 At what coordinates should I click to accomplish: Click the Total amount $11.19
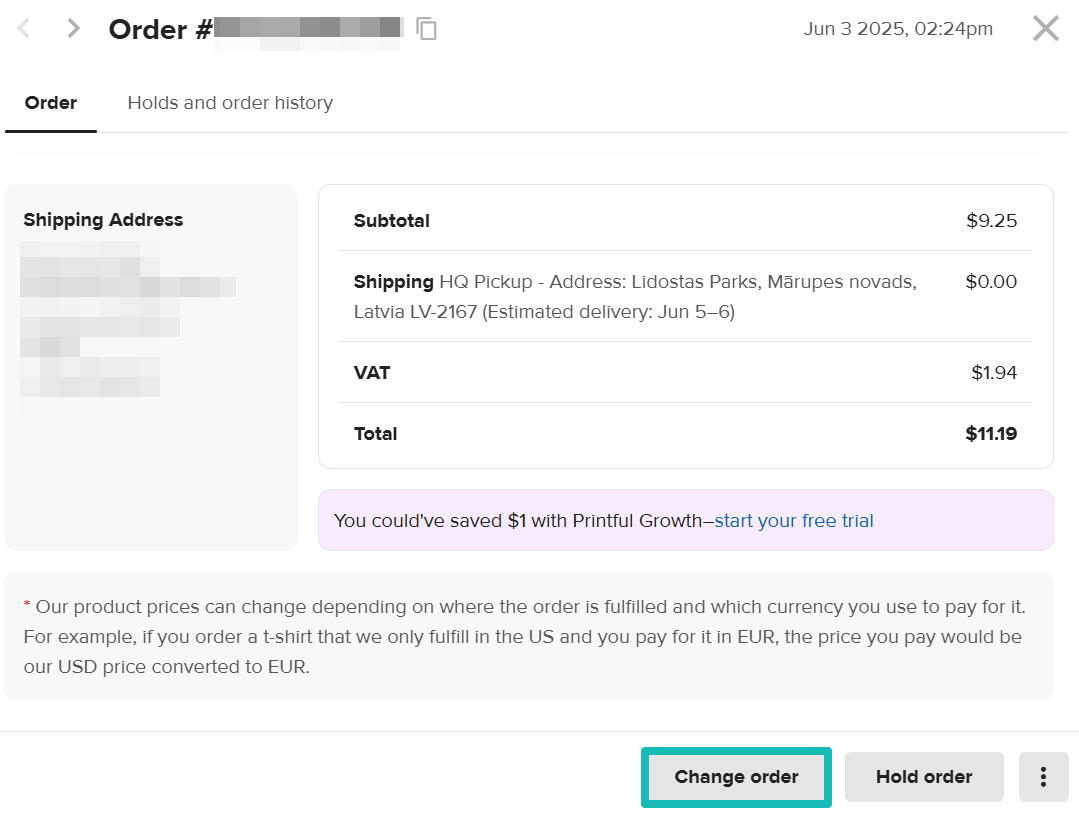(x=991, y=434)
